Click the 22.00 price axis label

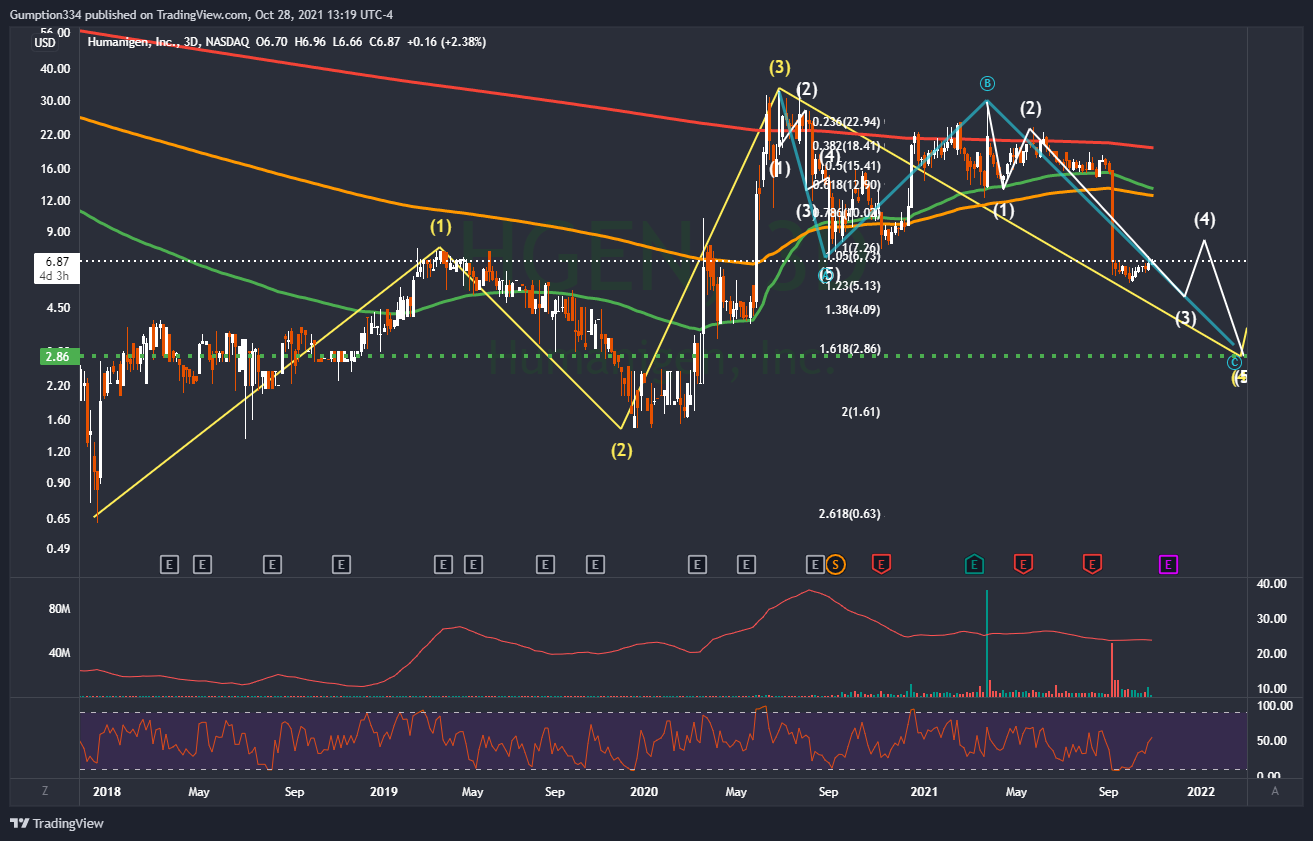coord(56,135)
